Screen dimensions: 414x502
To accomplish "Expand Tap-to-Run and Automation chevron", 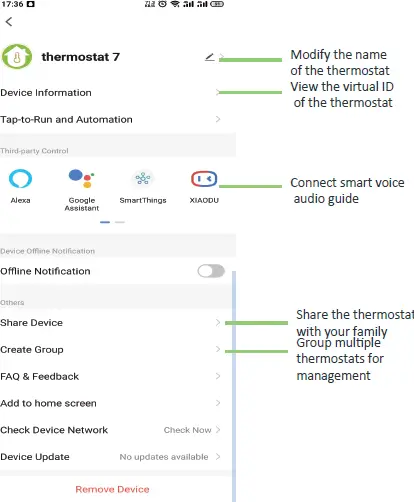I will 218,119.
